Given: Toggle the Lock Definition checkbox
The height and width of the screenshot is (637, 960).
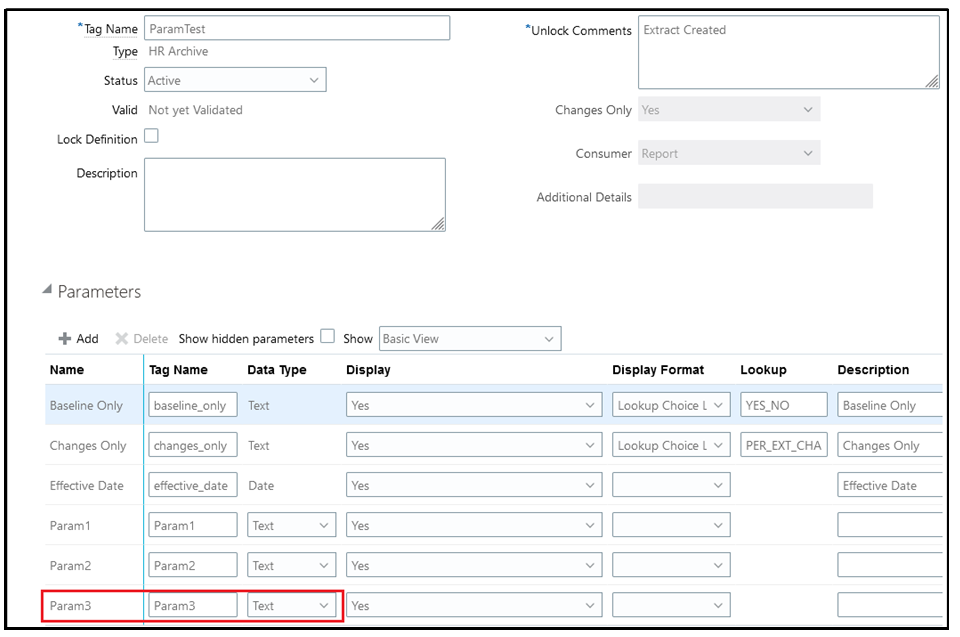Looking at the screenshot, I should [151, 137].
